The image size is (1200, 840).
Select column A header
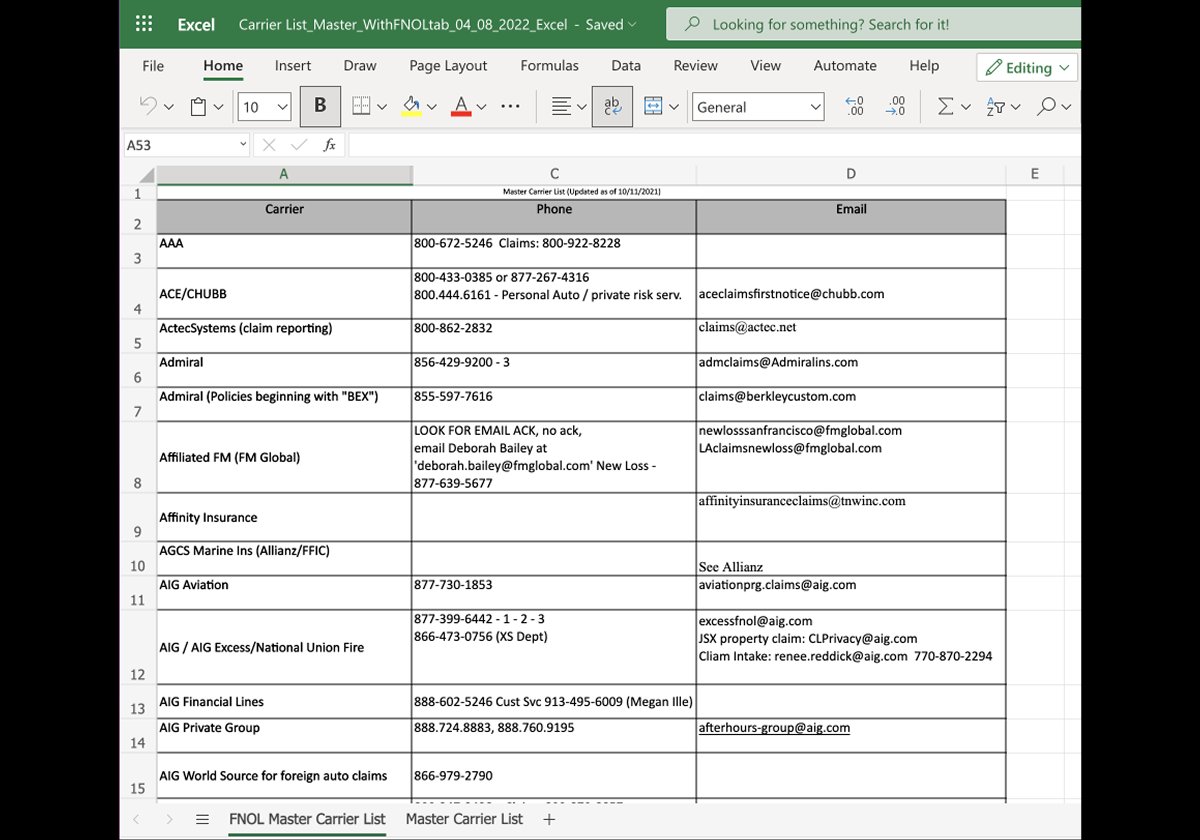tap(284, 174)
